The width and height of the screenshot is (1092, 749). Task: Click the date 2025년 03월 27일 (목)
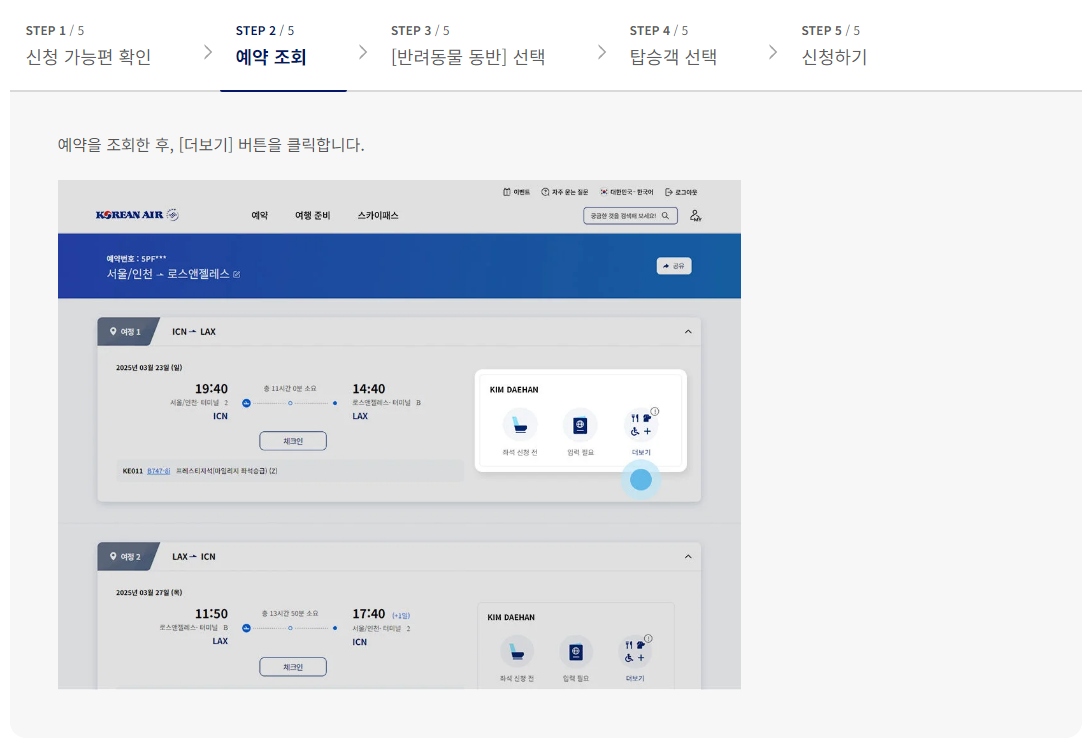(149, 592)
